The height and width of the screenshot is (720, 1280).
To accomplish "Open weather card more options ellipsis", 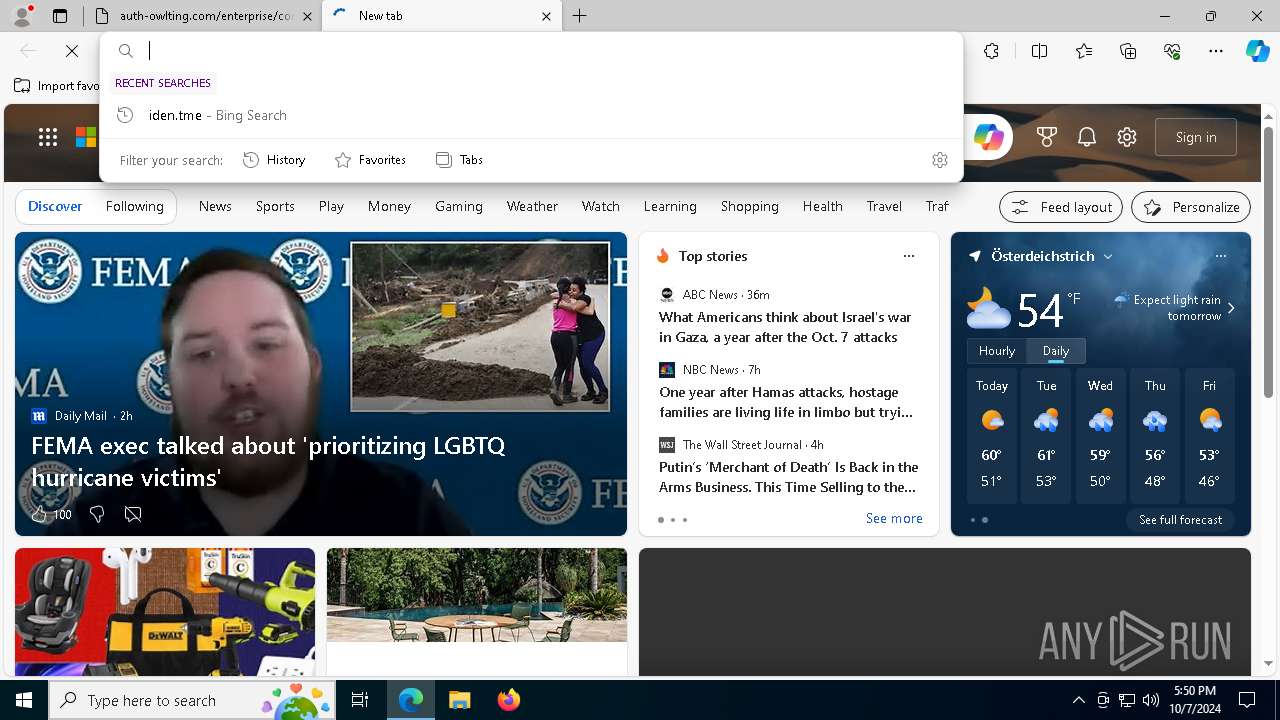I will tap(1221, 256).
